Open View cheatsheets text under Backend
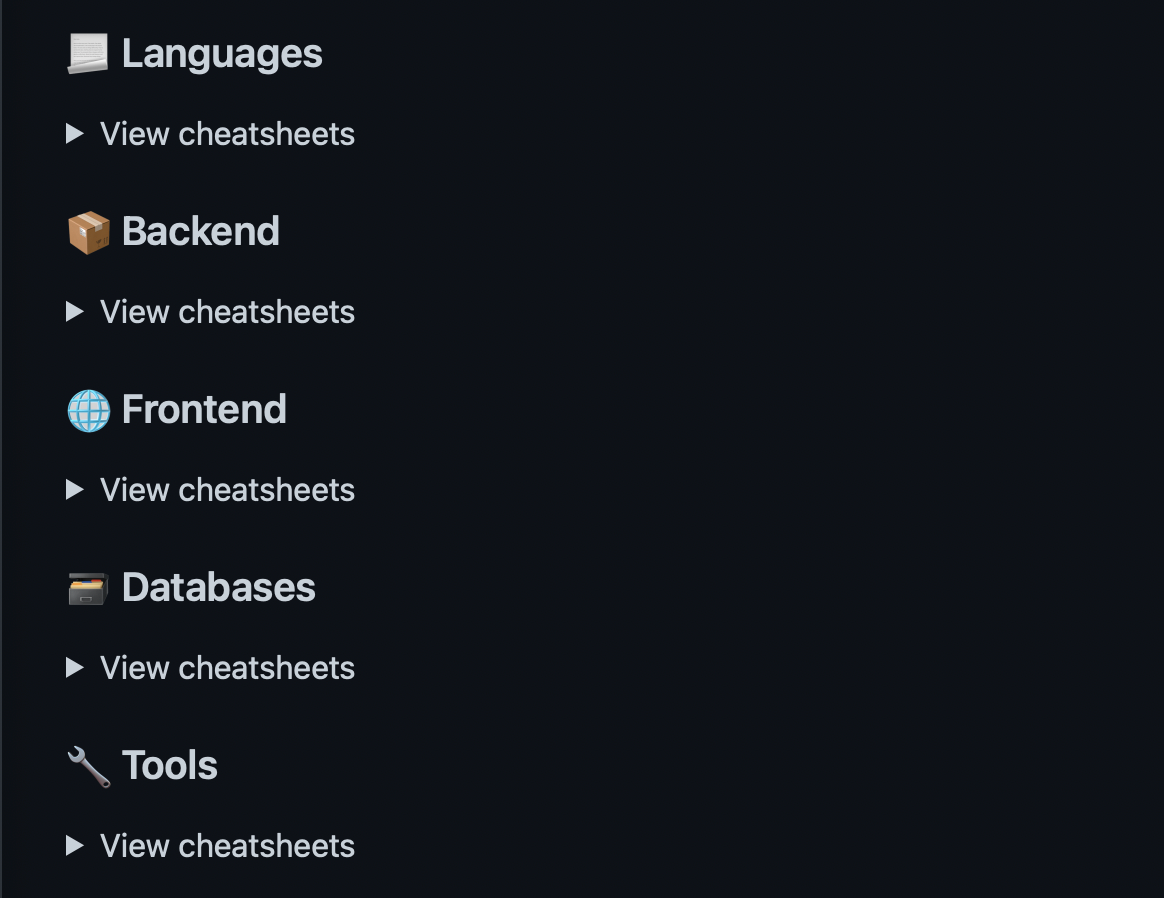Screen dimensions: 1164x898 tap(227, 312)
